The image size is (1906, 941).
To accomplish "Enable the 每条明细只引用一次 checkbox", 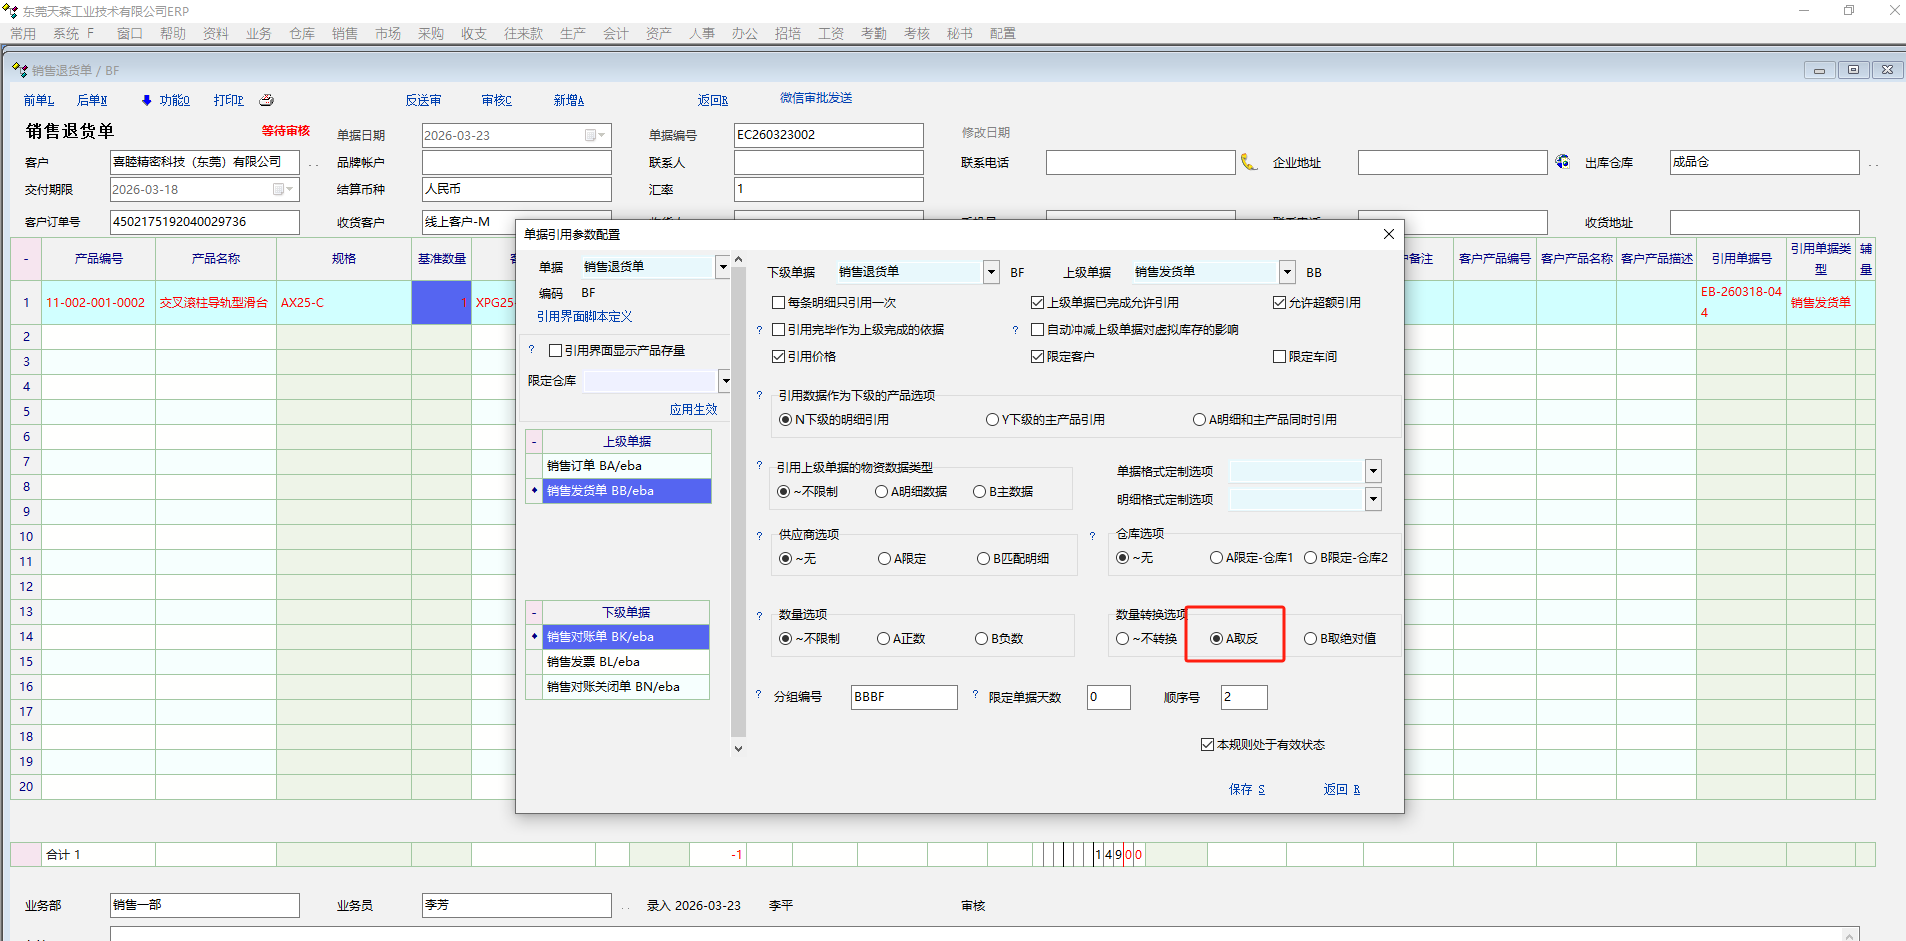I will (x=778, y=302).
